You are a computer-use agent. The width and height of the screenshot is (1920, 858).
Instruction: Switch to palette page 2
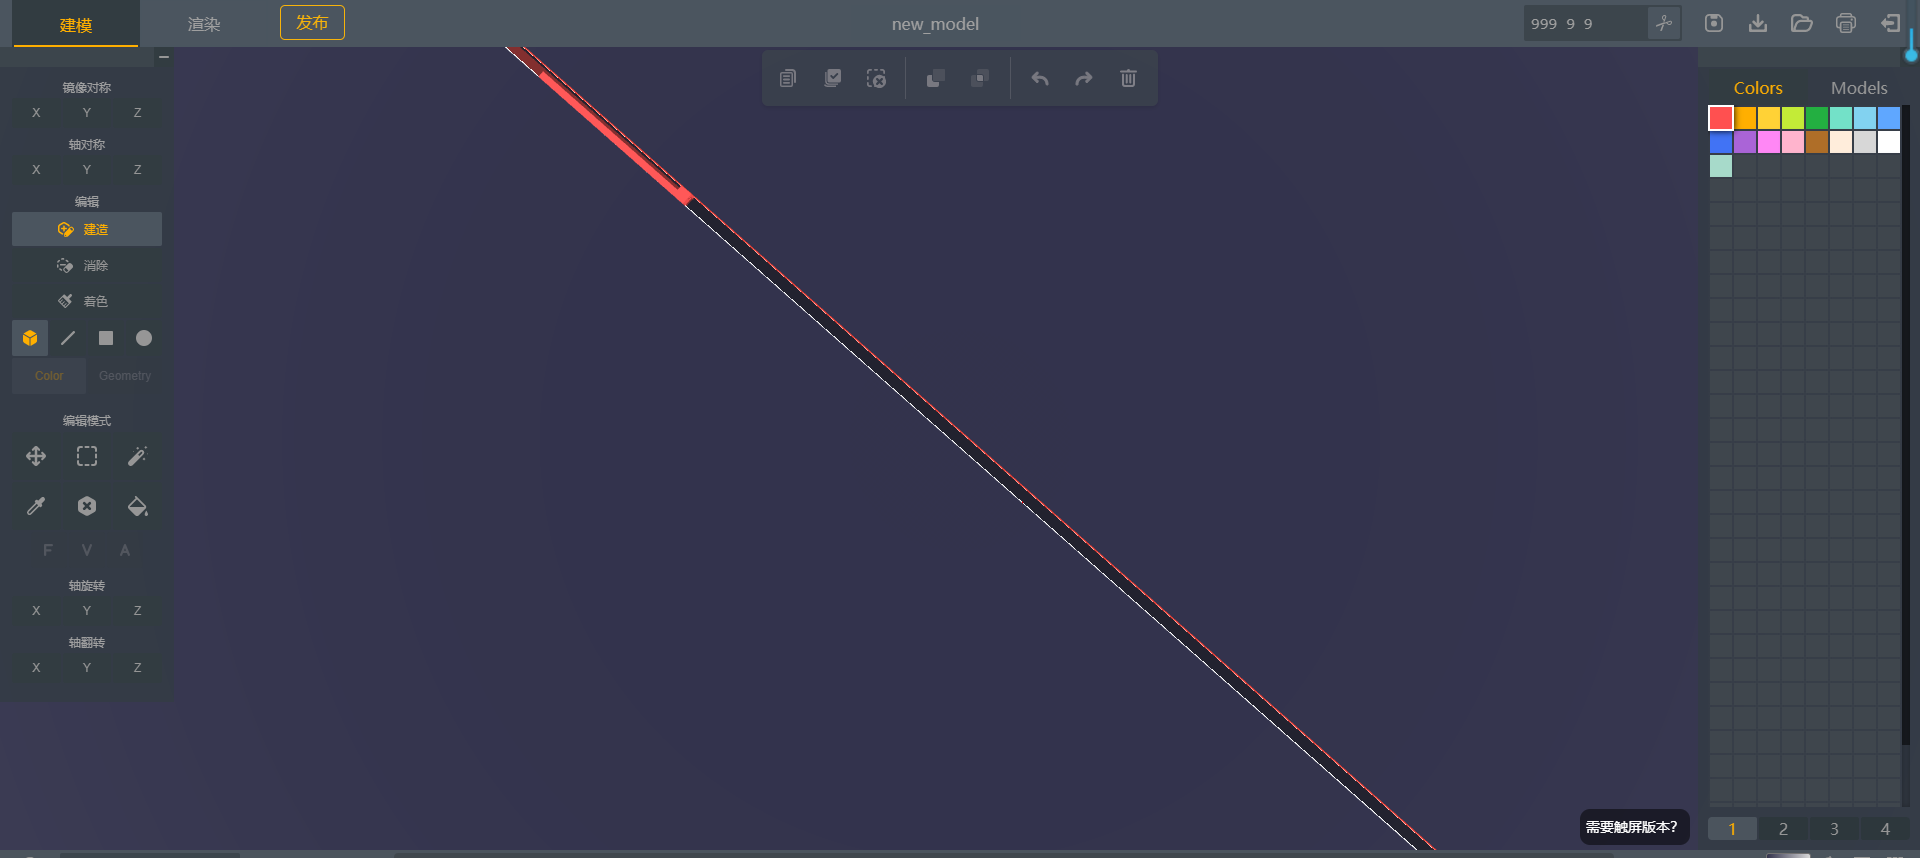[1783, 829]
